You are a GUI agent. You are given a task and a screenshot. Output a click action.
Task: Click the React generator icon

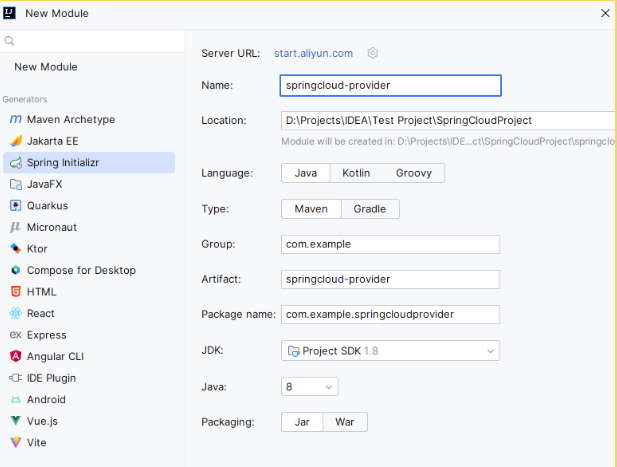tap(16, 313)
